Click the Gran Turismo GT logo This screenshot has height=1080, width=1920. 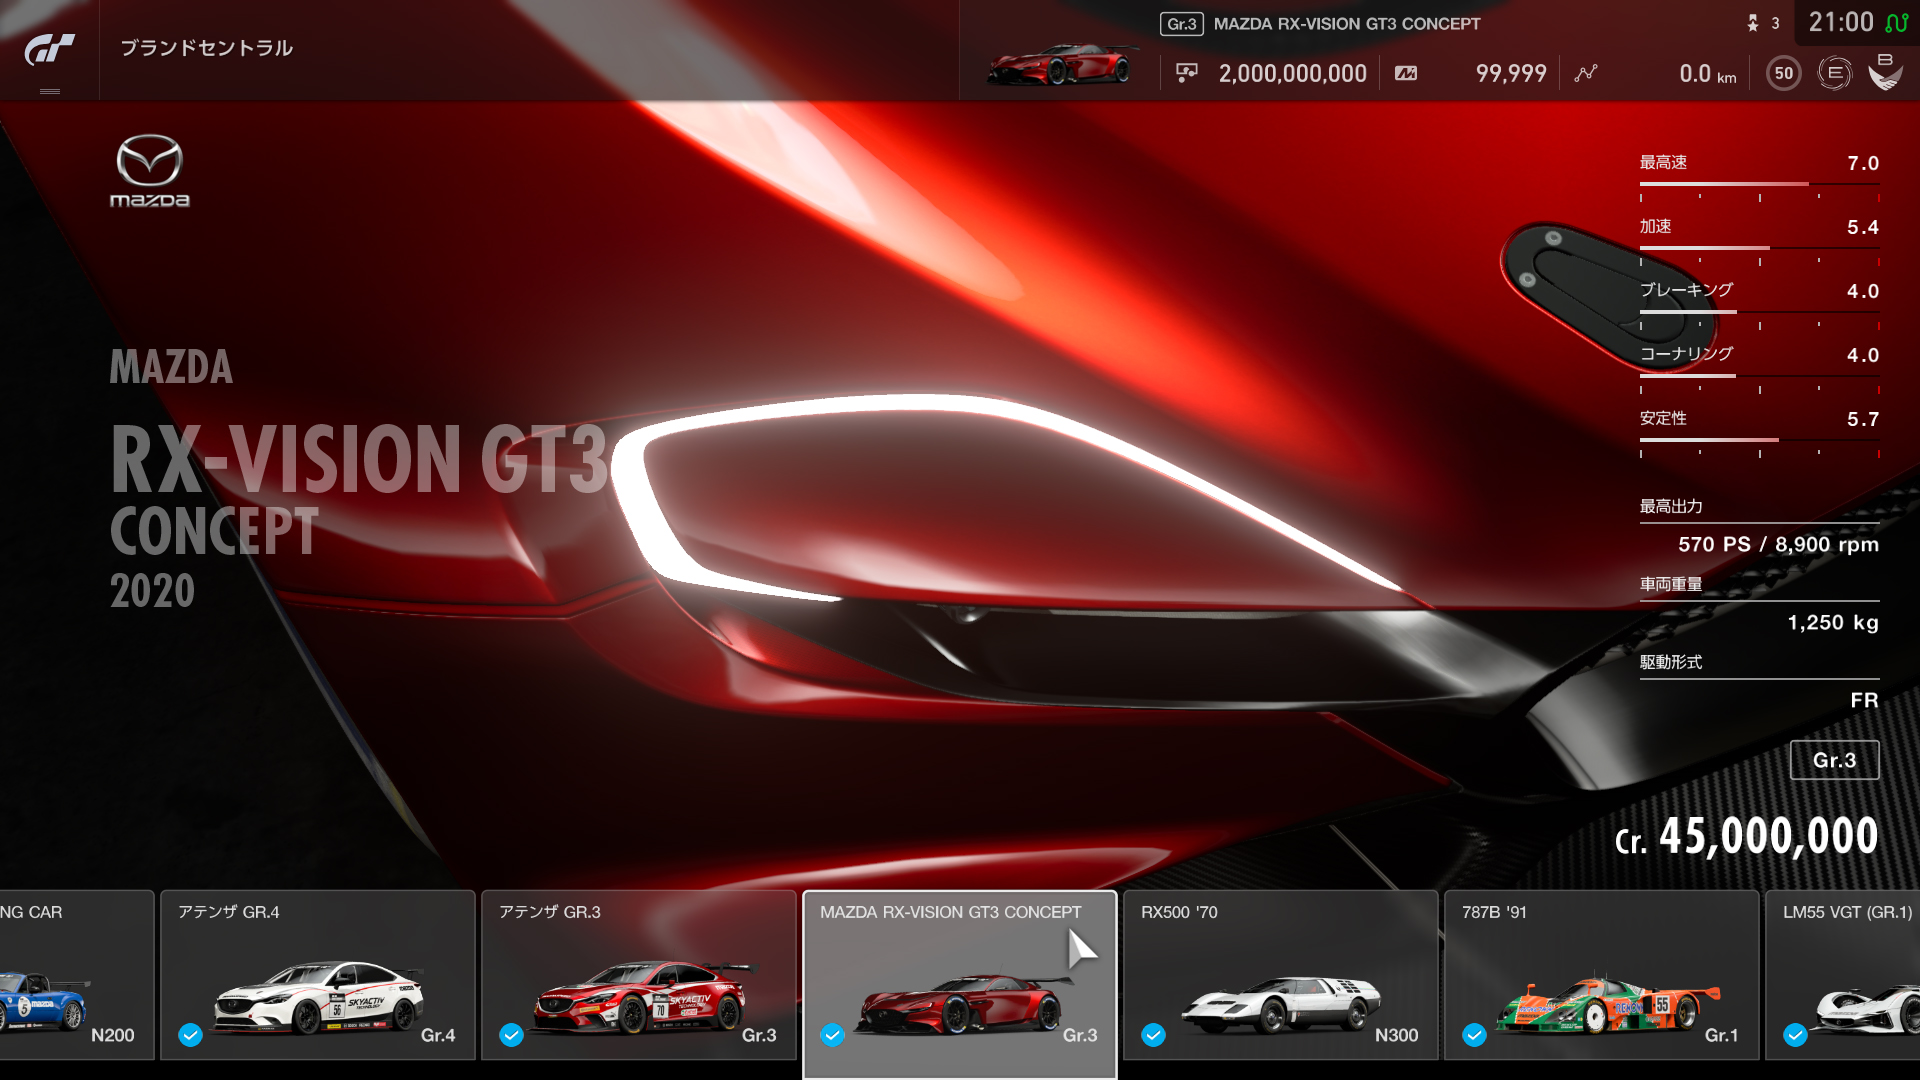tap(49, 48)
